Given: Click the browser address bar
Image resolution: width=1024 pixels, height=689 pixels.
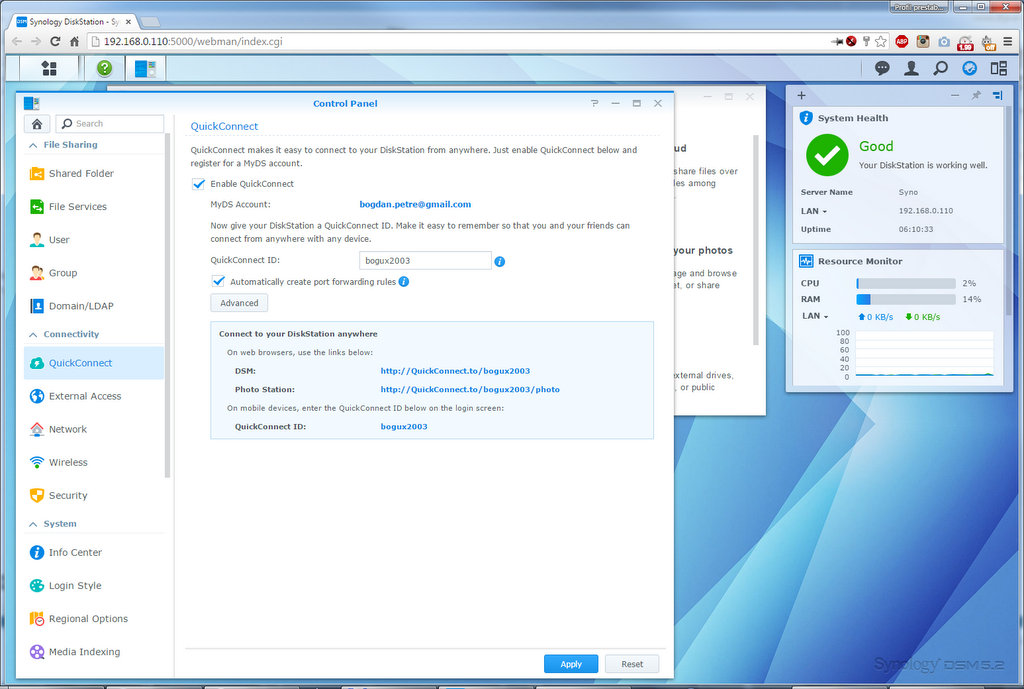Looking at the screenshot, I should (x=457, y=41).
